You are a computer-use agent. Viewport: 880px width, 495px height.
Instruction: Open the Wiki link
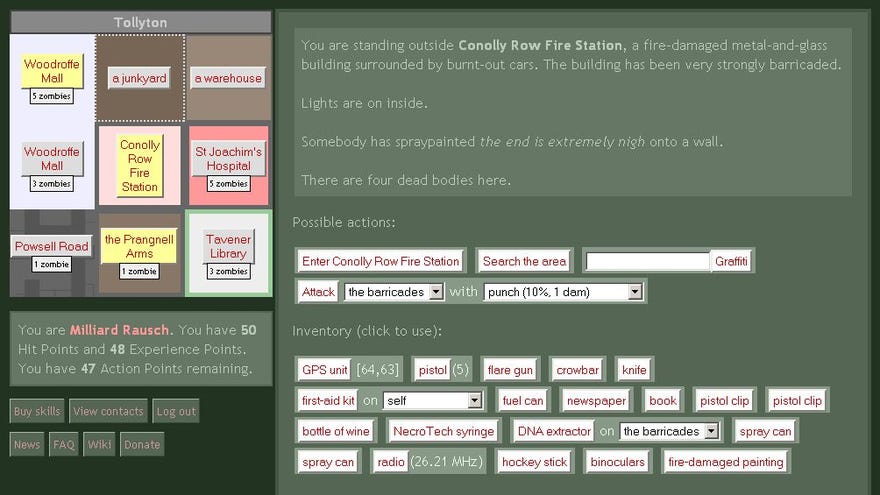coord(99,445)
